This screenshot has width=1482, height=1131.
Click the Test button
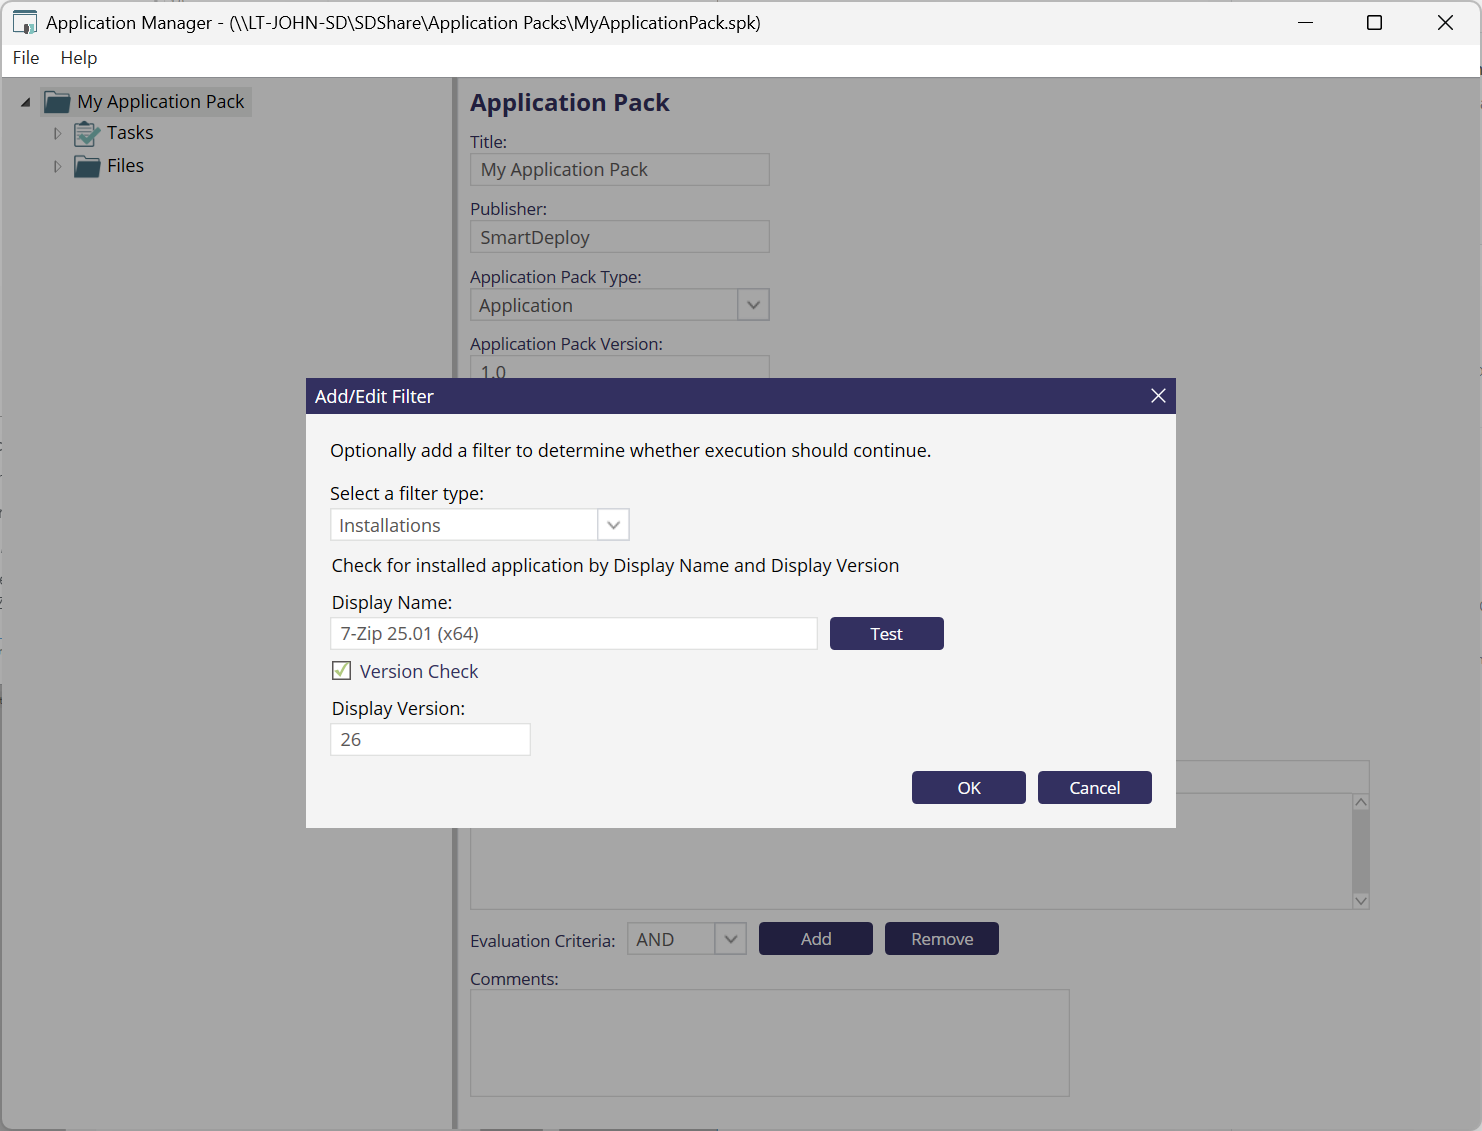(886, 634)
